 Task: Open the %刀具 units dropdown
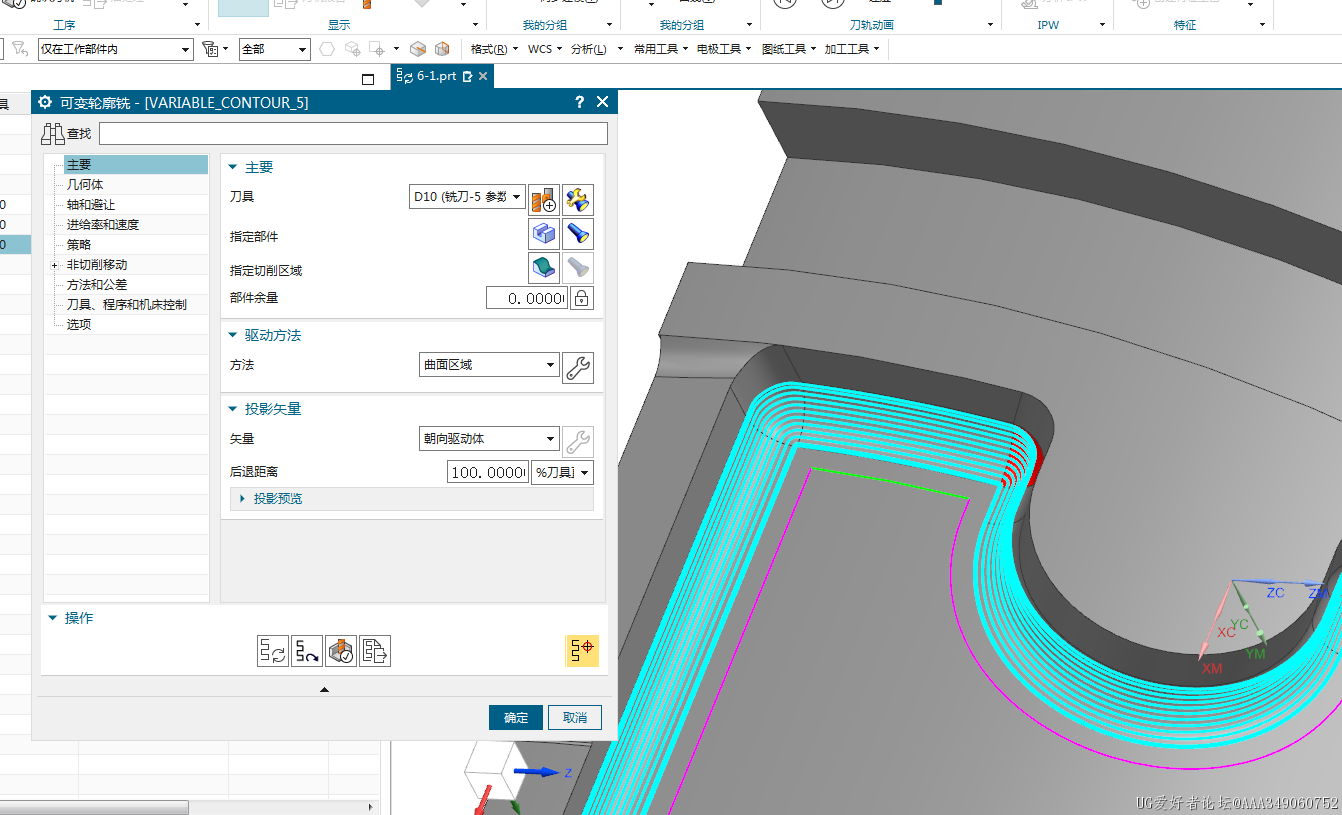(x=562, y=472)
